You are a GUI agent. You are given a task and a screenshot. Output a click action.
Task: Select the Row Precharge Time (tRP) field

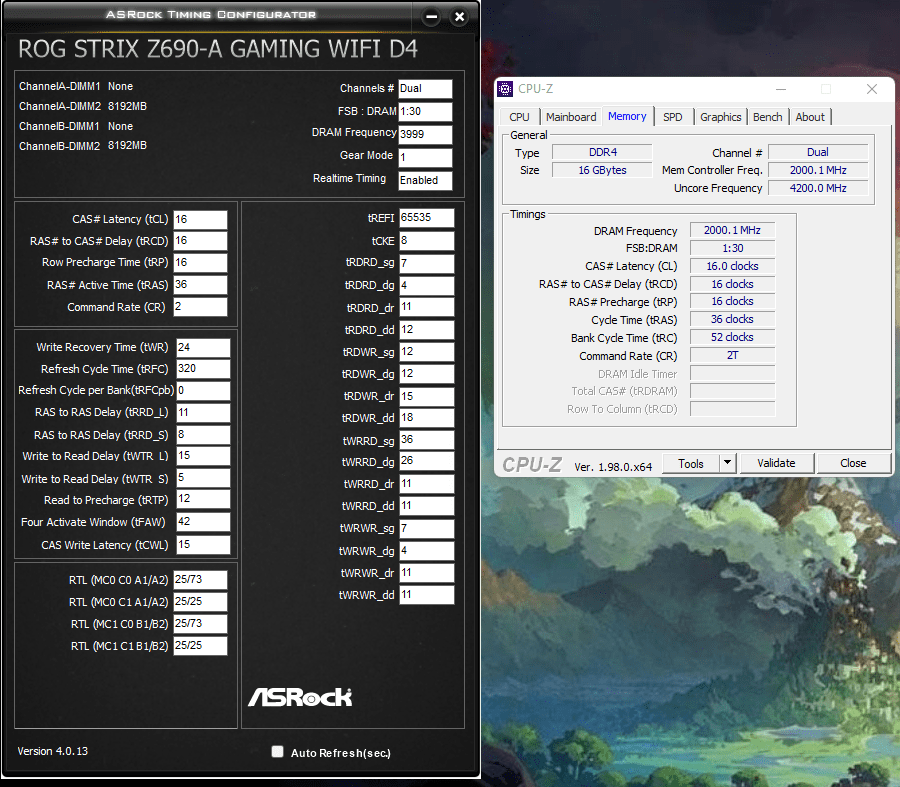click(200, 263)
